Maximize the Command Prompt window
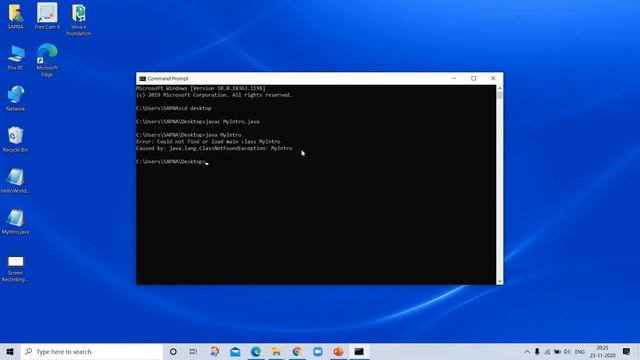The width and height of the screenshot is (640, 360). pyautogui.click(x=473, y=78)
